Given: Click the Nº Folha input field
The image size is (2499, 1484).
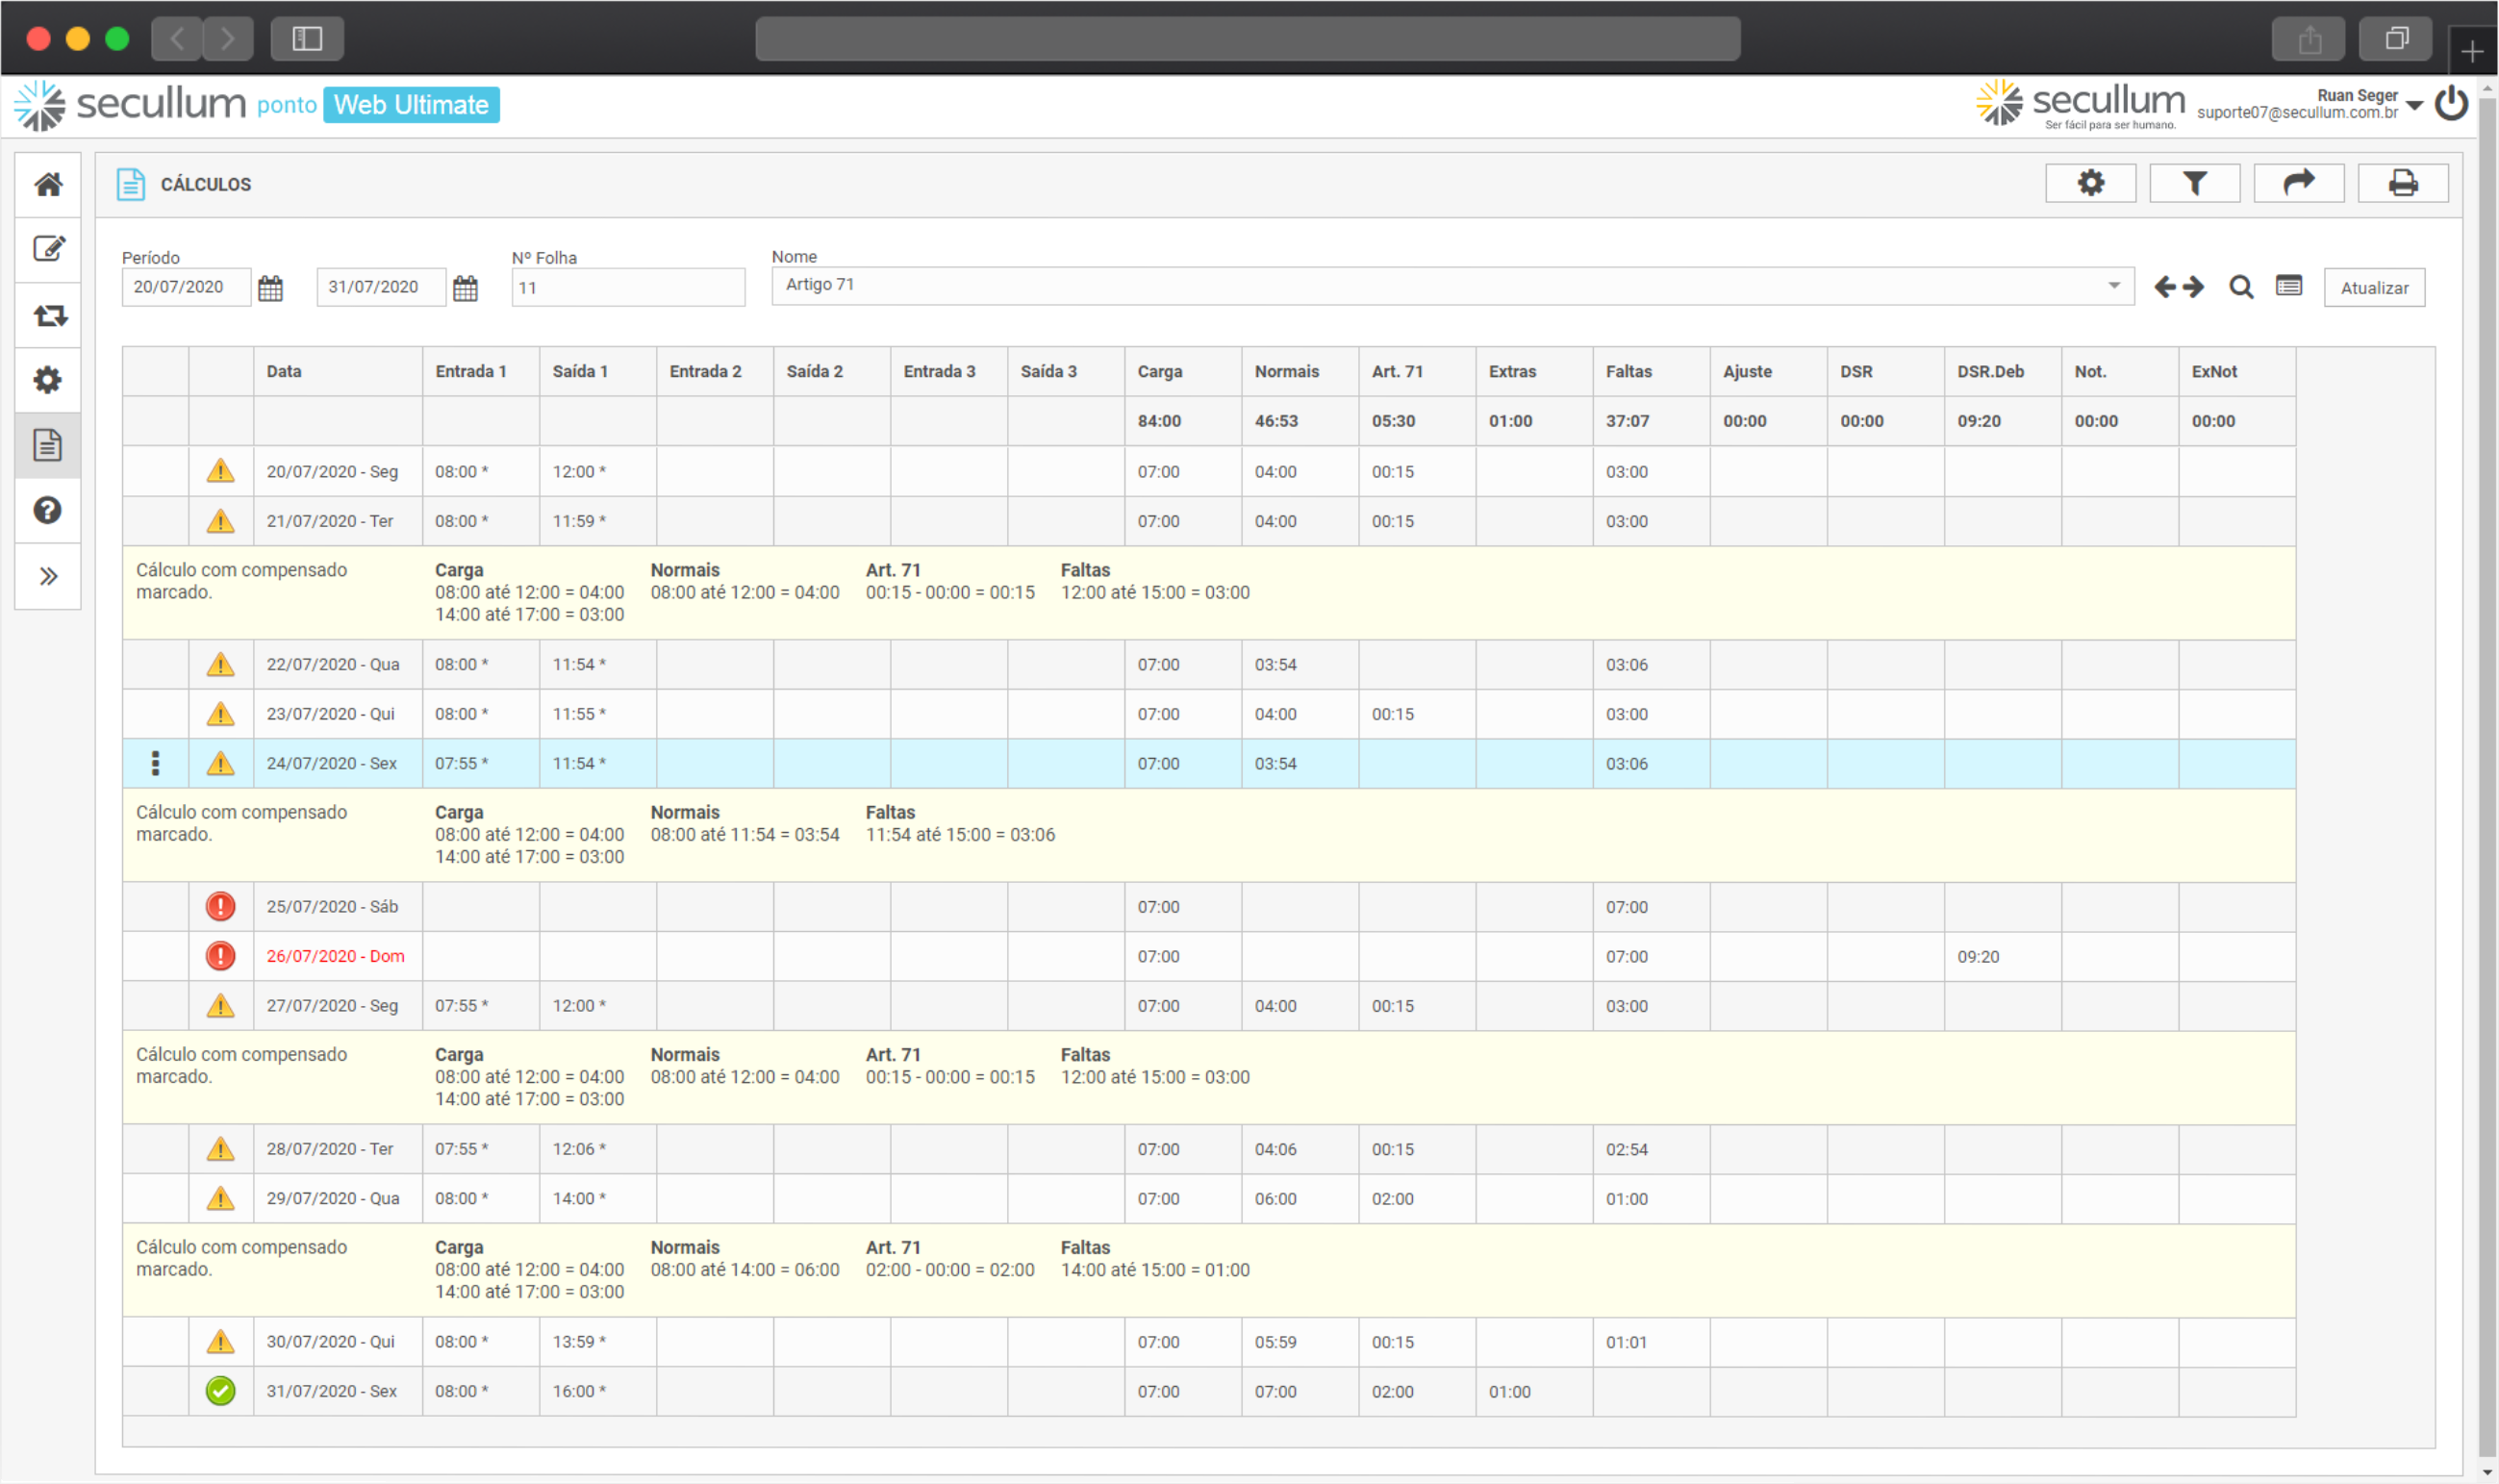Looking at the screenshot, I should pyautogui.click(x=628, y=288).
